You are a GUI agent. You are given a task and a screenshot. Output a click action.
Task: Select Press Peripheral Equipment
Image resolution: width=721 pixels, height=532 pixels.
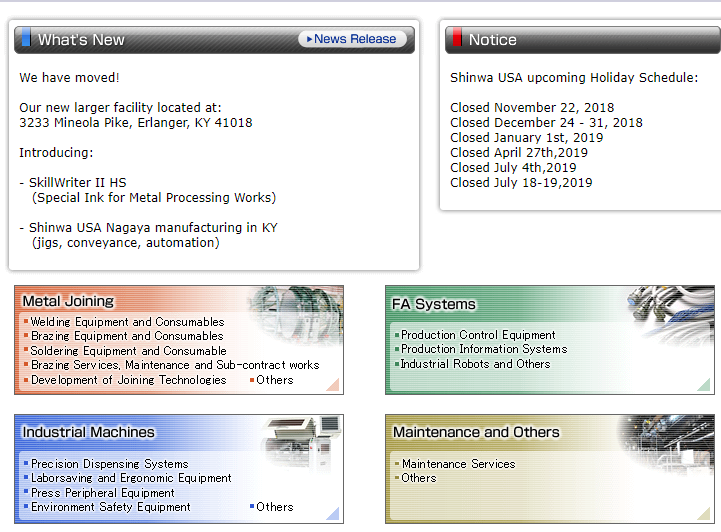103,493
